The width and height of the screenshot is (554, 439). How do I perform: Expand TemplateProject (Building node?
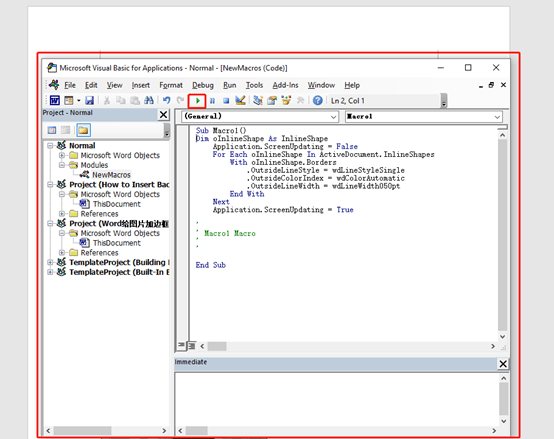51,262
